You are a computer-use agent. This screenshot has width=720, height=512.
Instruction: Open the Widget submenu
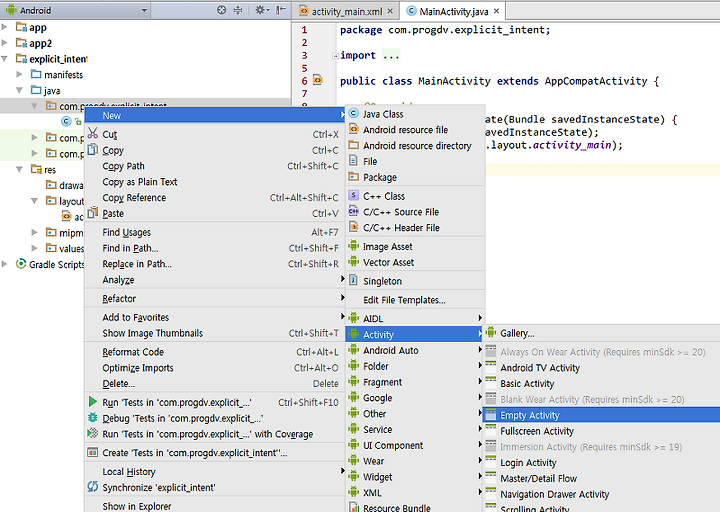click(x=416, y=477)
